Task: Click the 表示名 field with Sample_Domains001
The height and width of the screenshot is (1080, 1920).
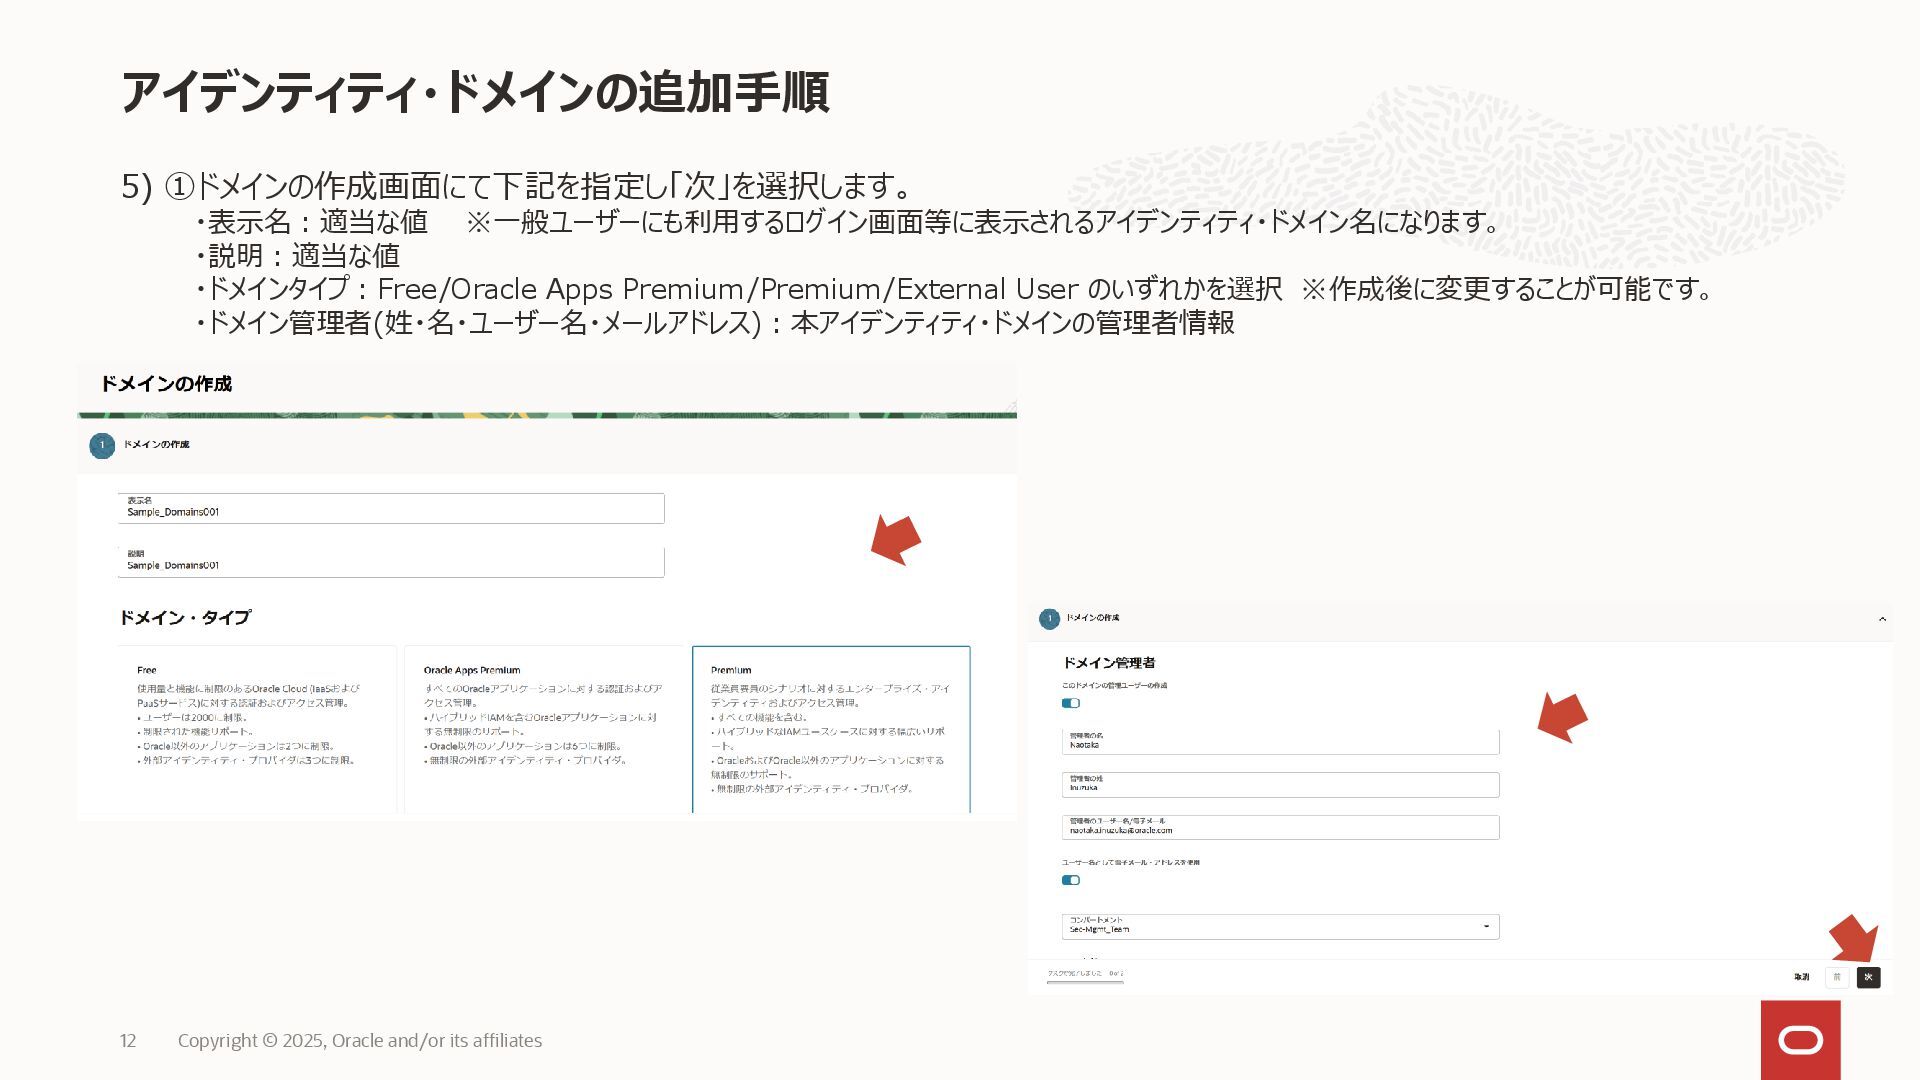Action: click(391, 508)
